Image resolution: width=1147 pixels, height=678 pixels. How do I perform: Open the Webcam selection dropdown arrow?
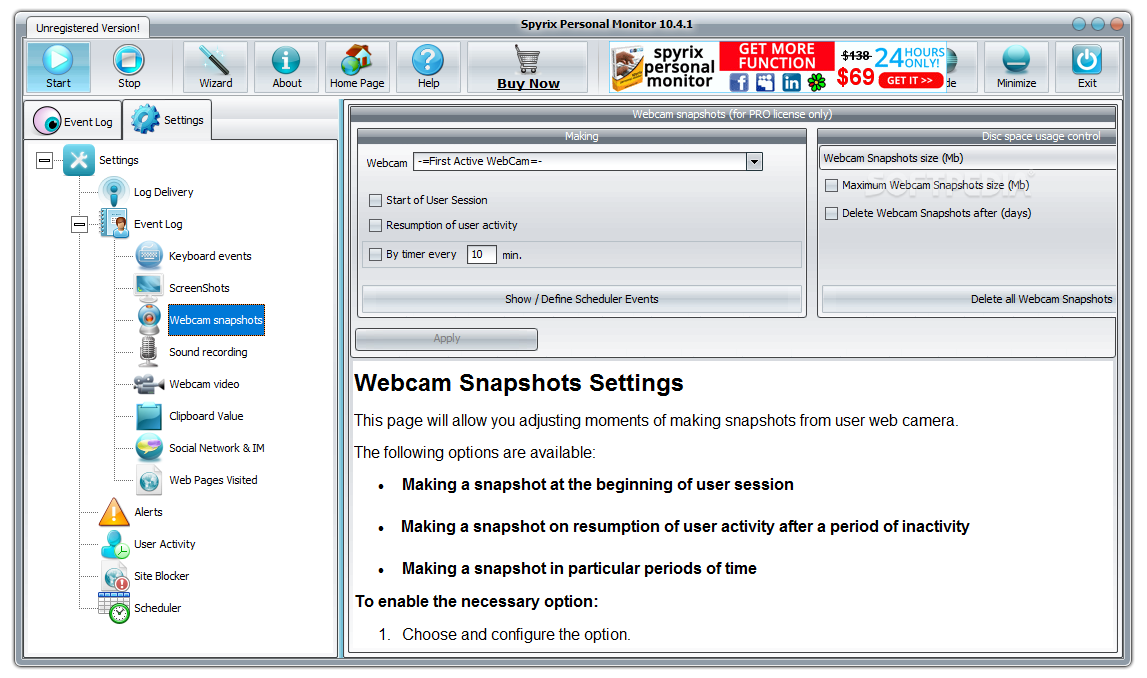coord(754,162)
